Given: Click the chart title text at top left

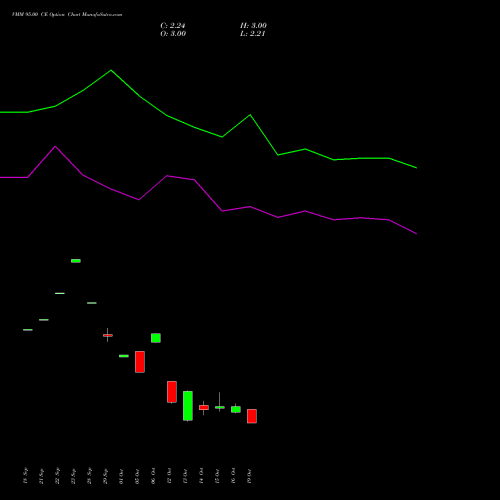Looking at the screenshot, I should coord(67,15).
